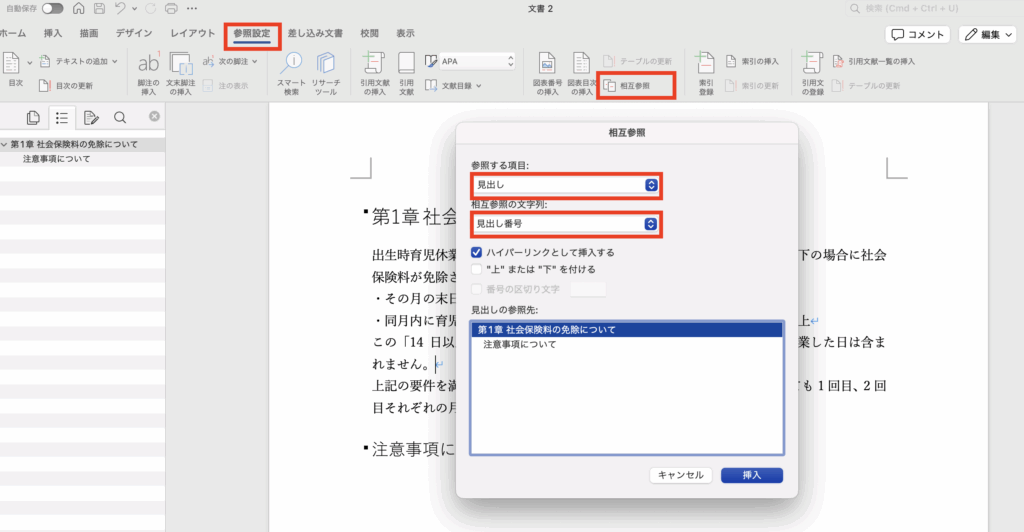
Task: Click the Smart Search (スマート検索) icon
Action: pos(290,64)
